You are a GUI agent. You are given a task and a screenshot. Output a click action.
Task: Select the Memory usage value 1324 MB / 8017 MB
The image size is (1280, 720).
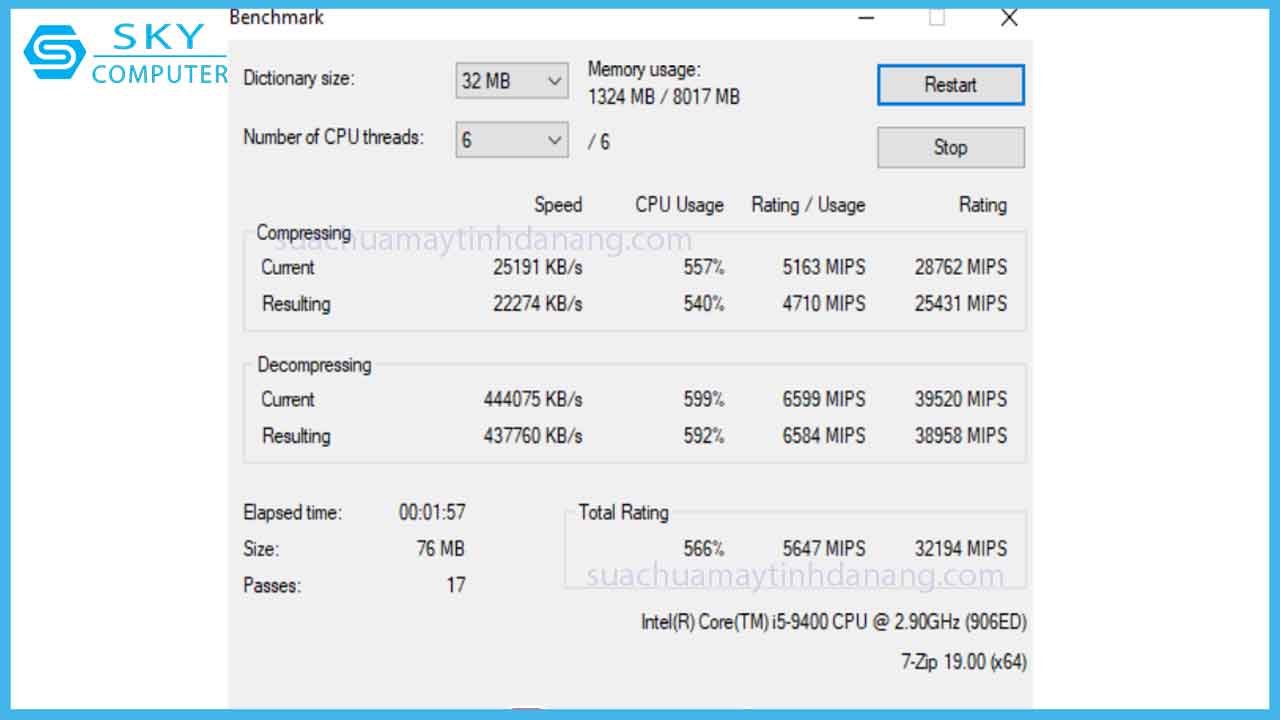tap(664, 97)
